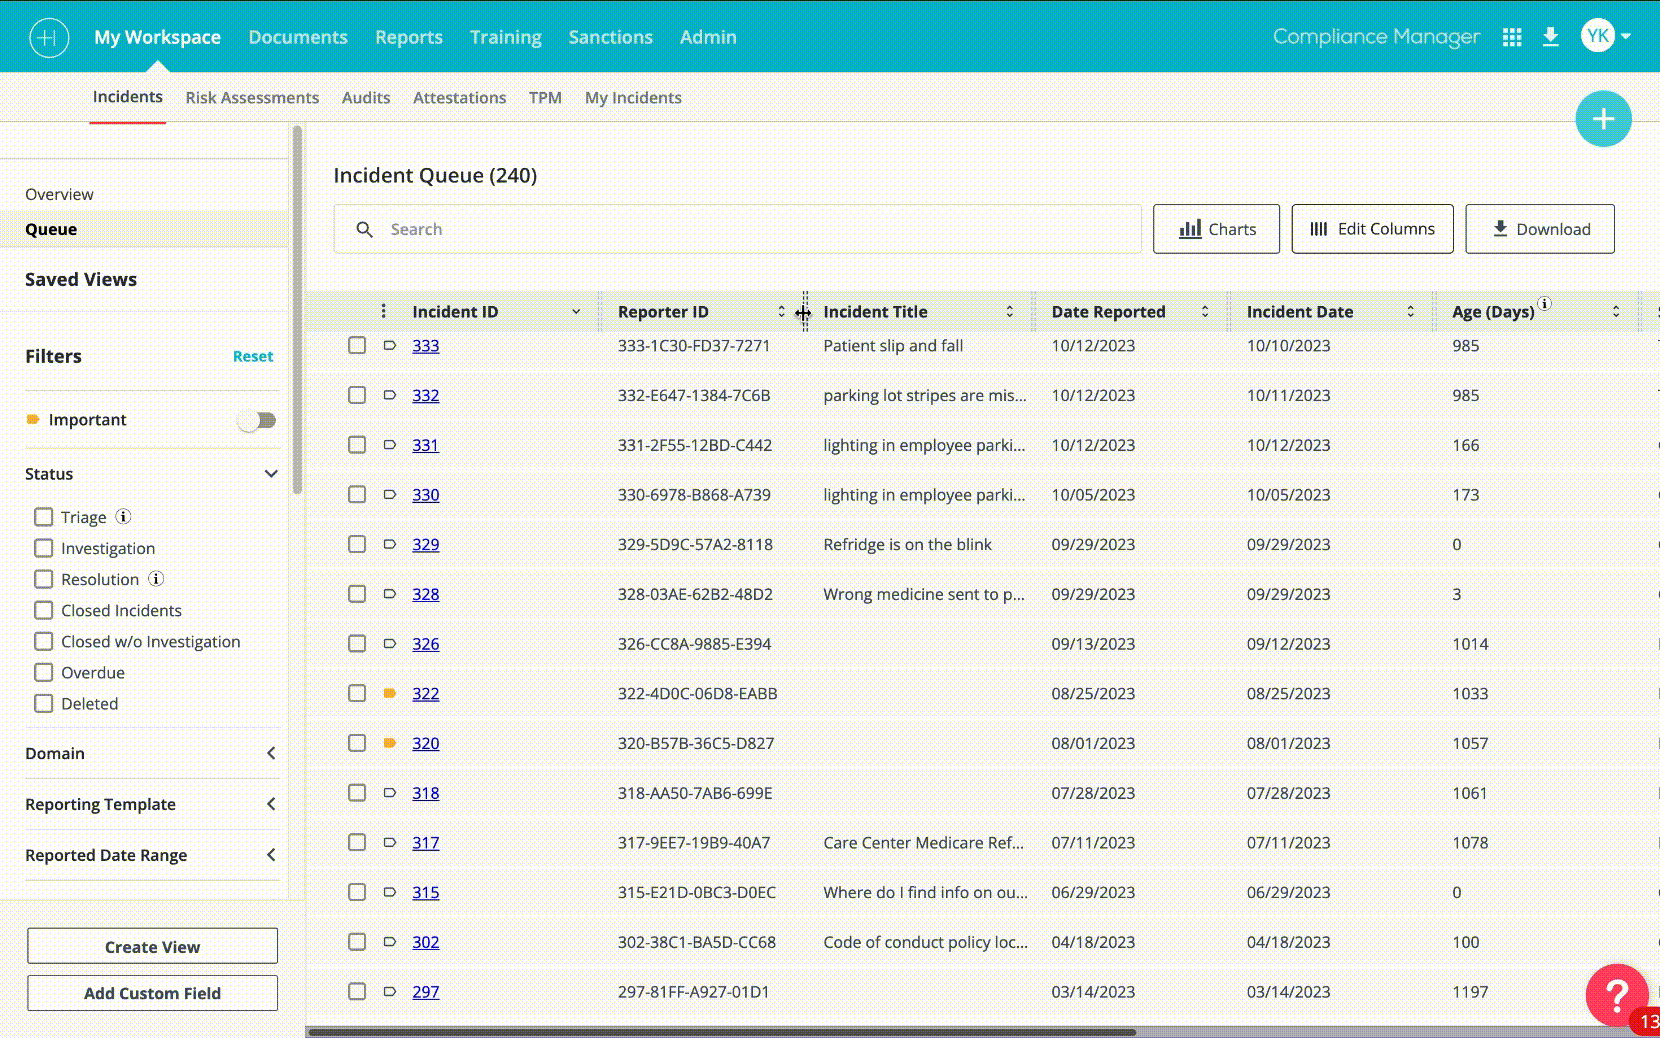Viewport: 1660px width, 1038px height.
Task: Reset filters via the Reset link
Action: (253, 356)
